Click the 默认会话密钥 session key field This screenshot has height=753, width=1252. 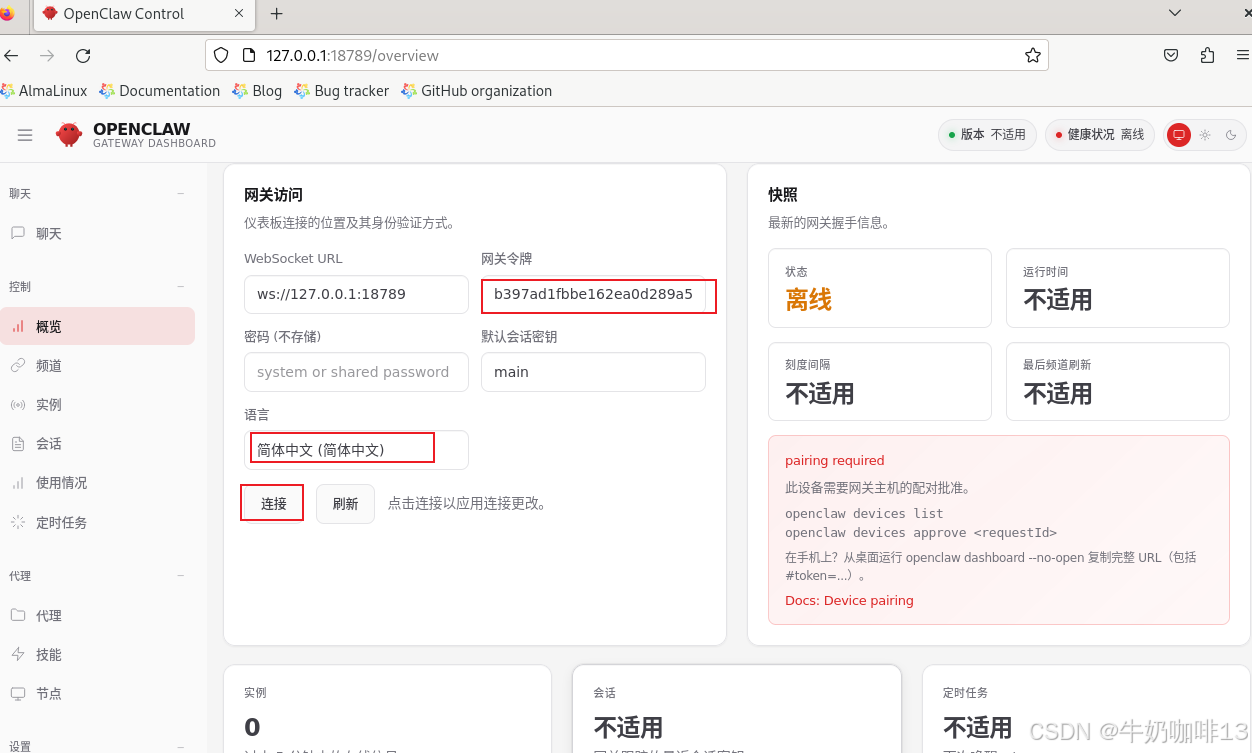(x=593, y=371)
